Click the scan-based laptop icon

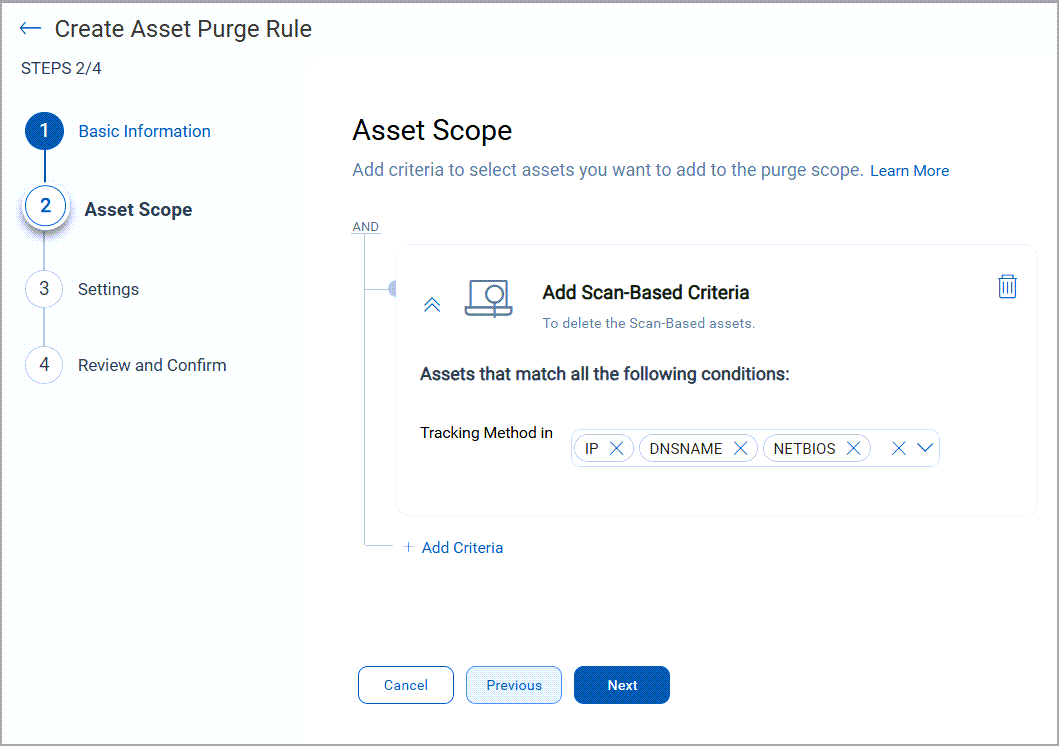[488, 298]
